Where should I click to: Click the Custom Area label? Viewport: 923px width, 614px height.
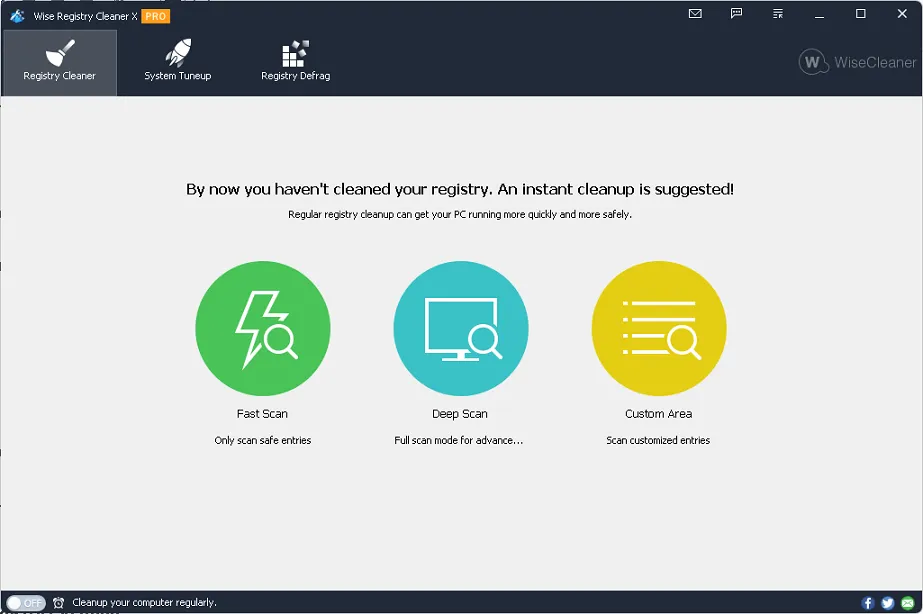pyautogui.click(x=658, y=414)
